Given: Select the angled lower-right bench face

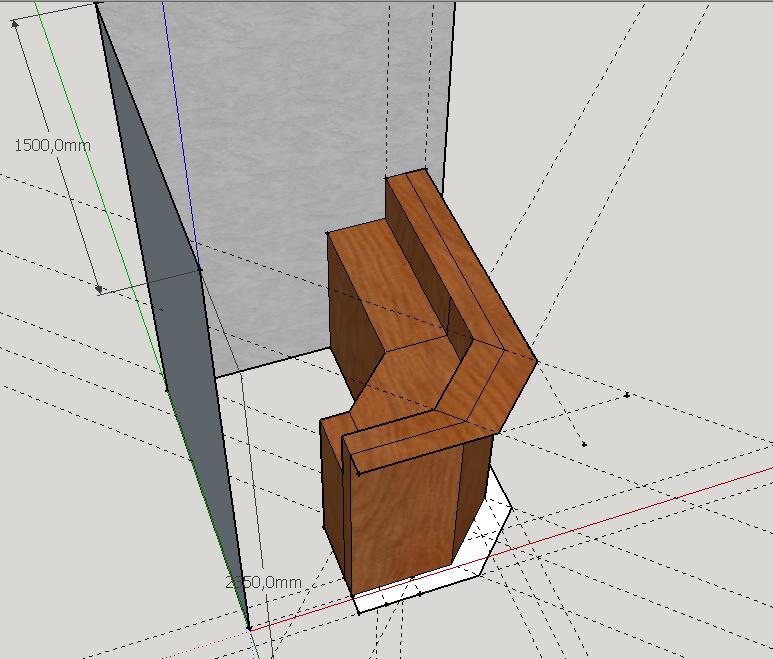Looking at the screenshot, I should point(475,490).
